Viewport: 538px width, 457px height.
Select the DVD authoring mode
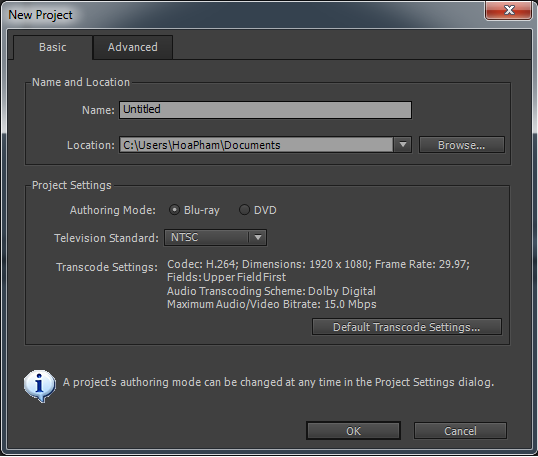coord(244,210)
